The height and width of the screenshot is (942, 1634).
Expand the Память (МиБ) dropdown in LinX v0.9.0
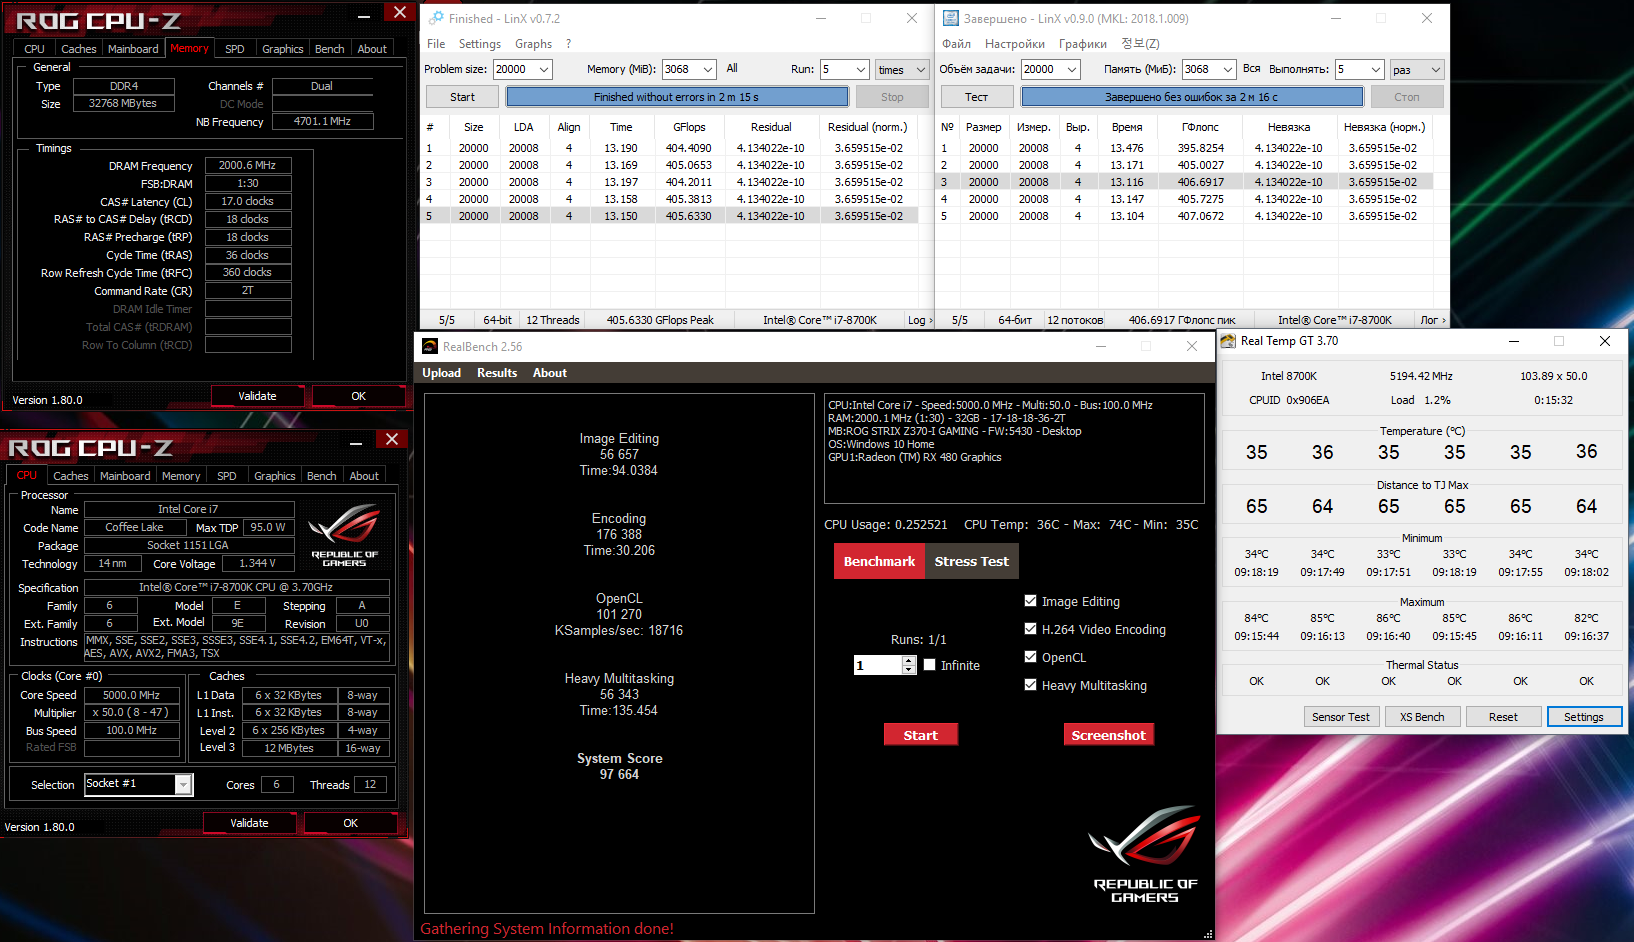coord(1228,69)
